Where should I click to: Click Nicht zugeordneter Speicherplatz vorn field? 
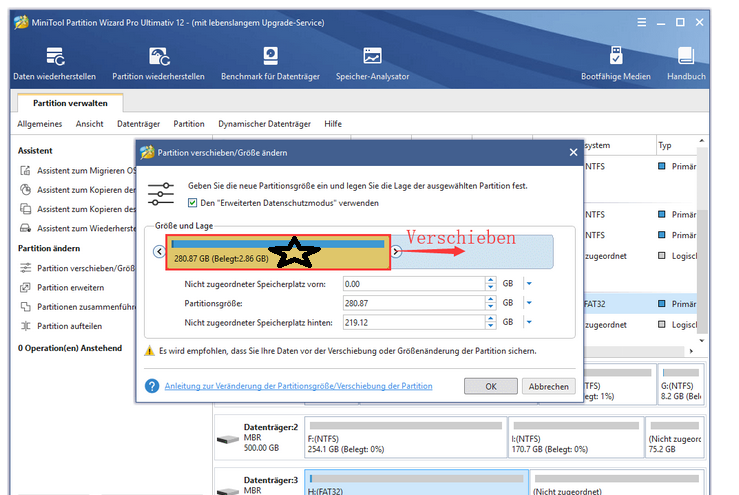point(414,284)
